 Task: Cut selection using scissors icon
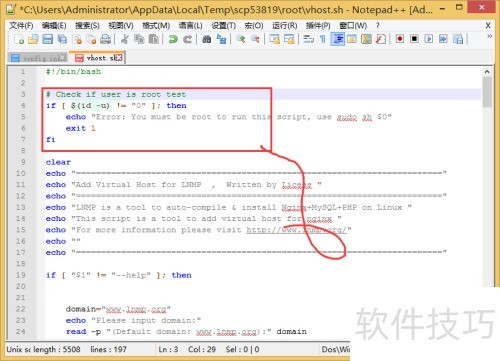point(125,39)
